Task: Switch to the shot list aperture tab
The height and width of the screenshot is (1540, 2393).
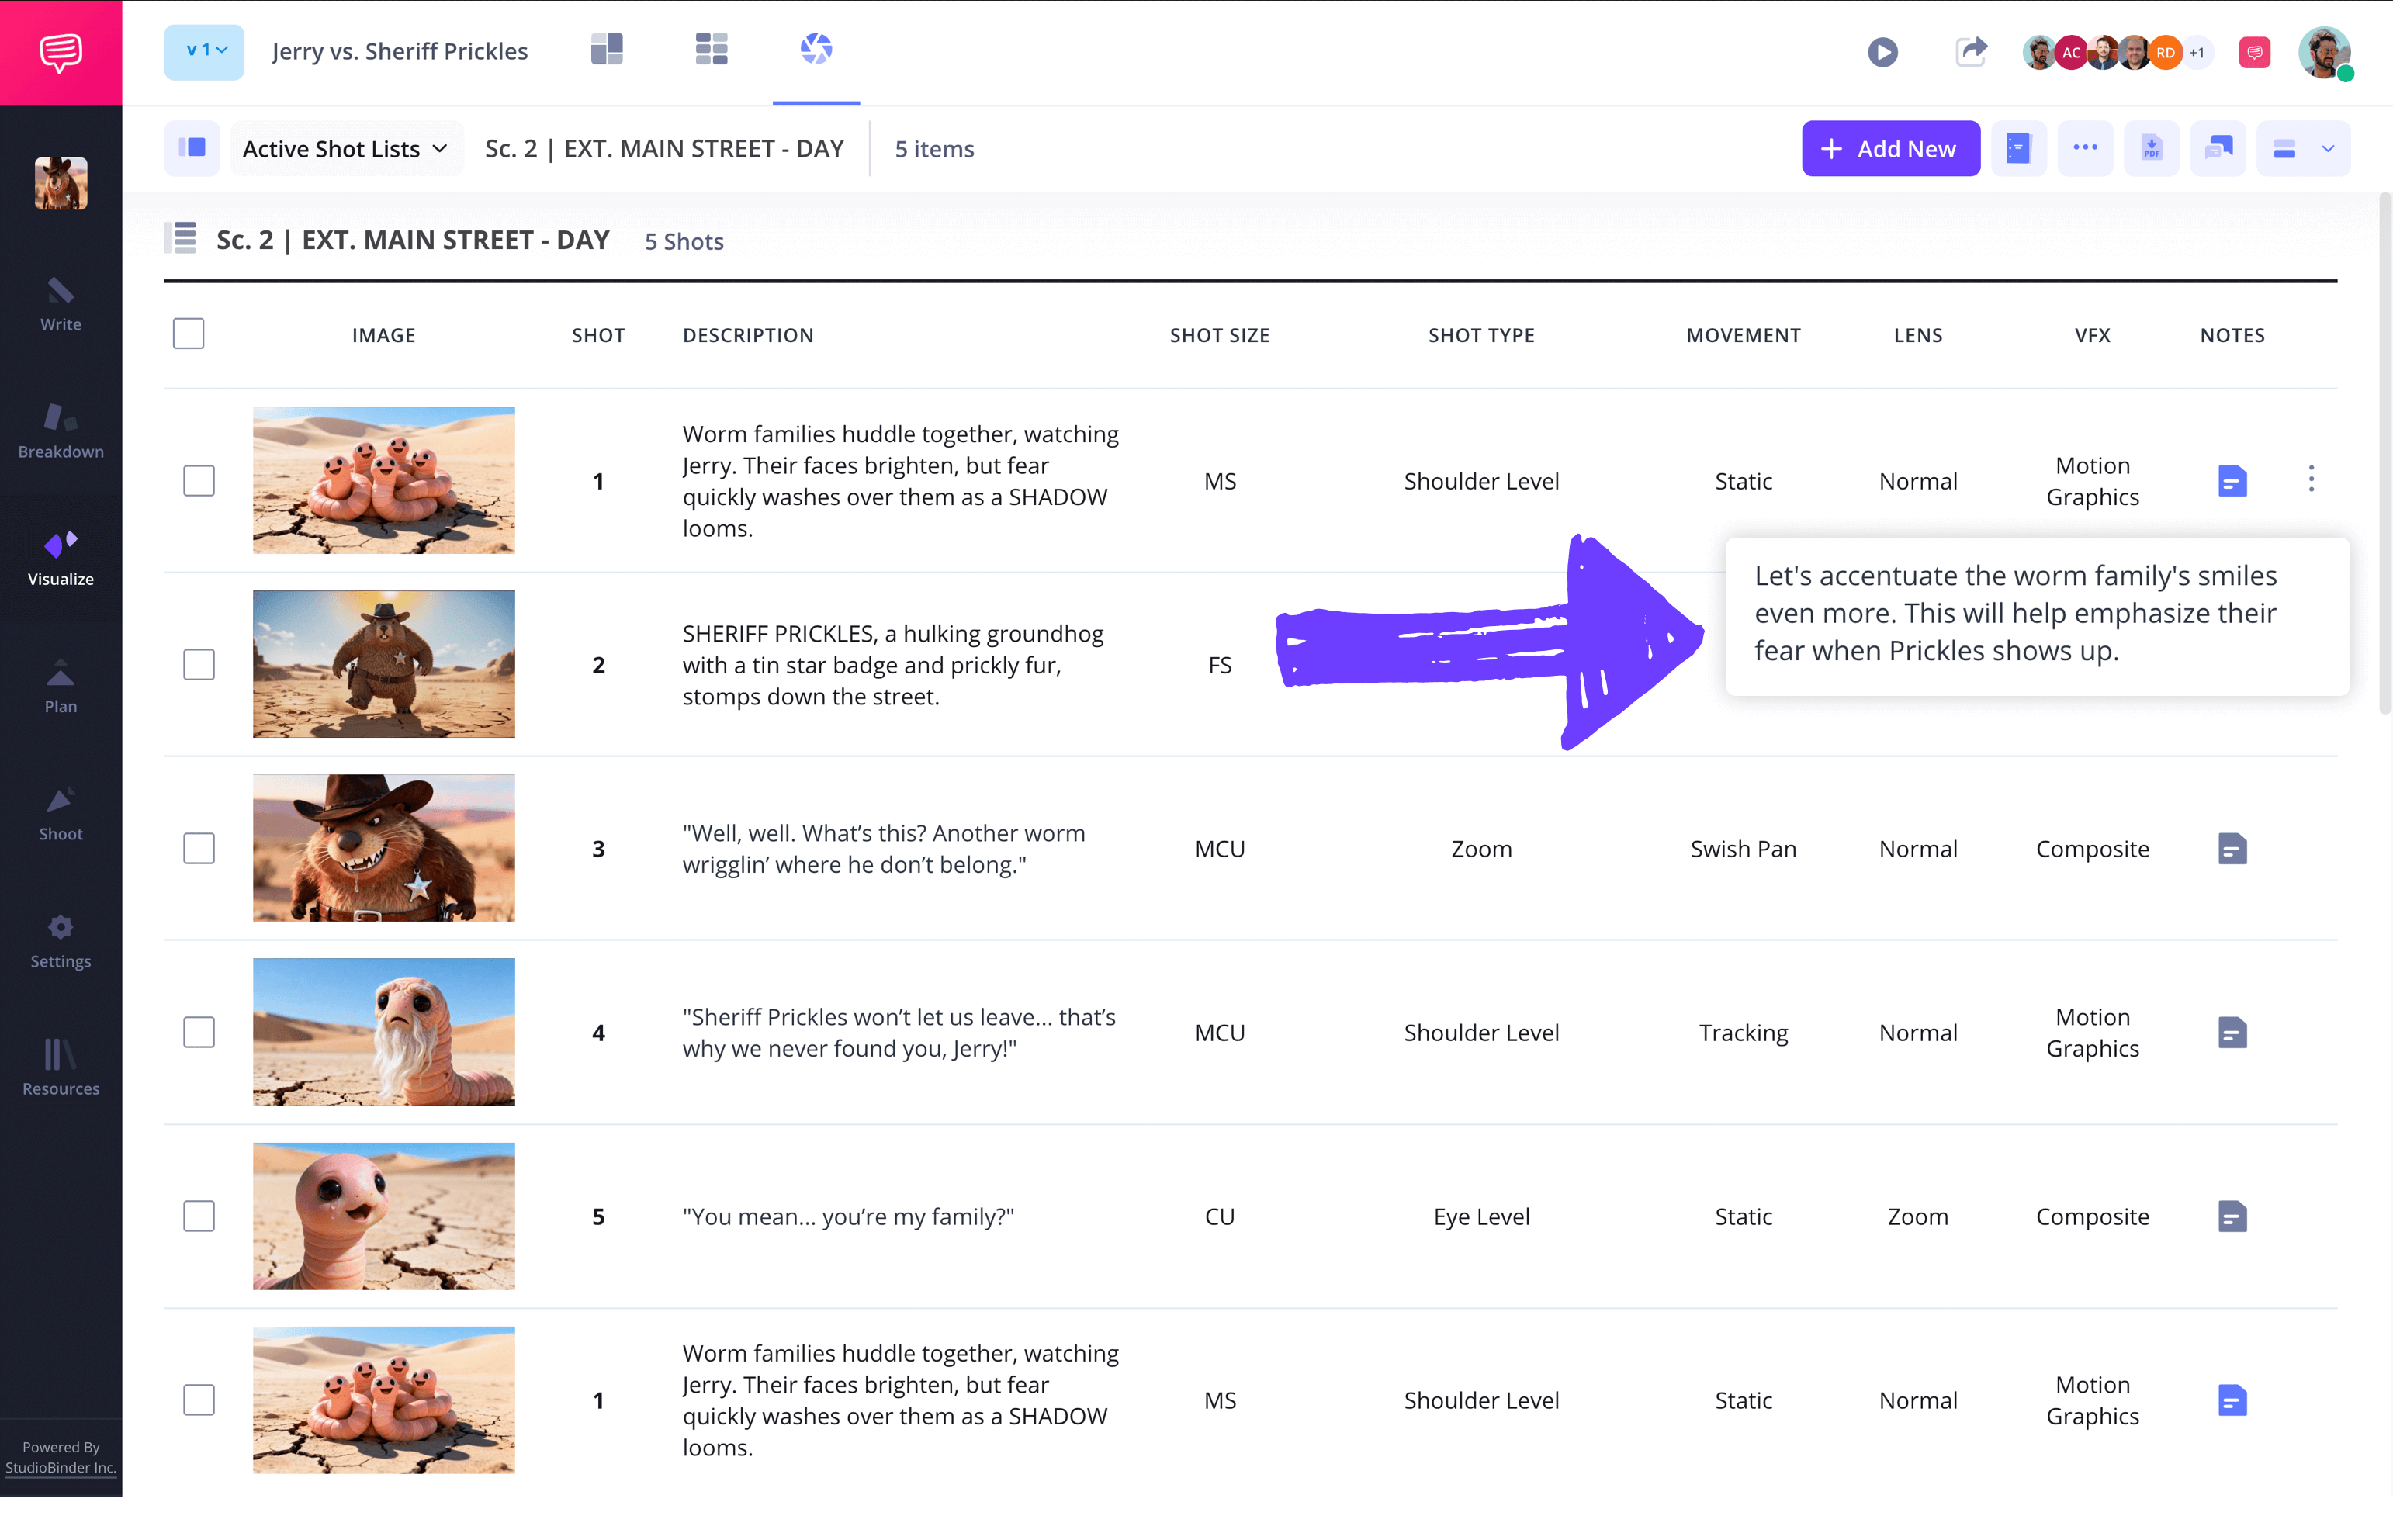Action: click(816, 49)
